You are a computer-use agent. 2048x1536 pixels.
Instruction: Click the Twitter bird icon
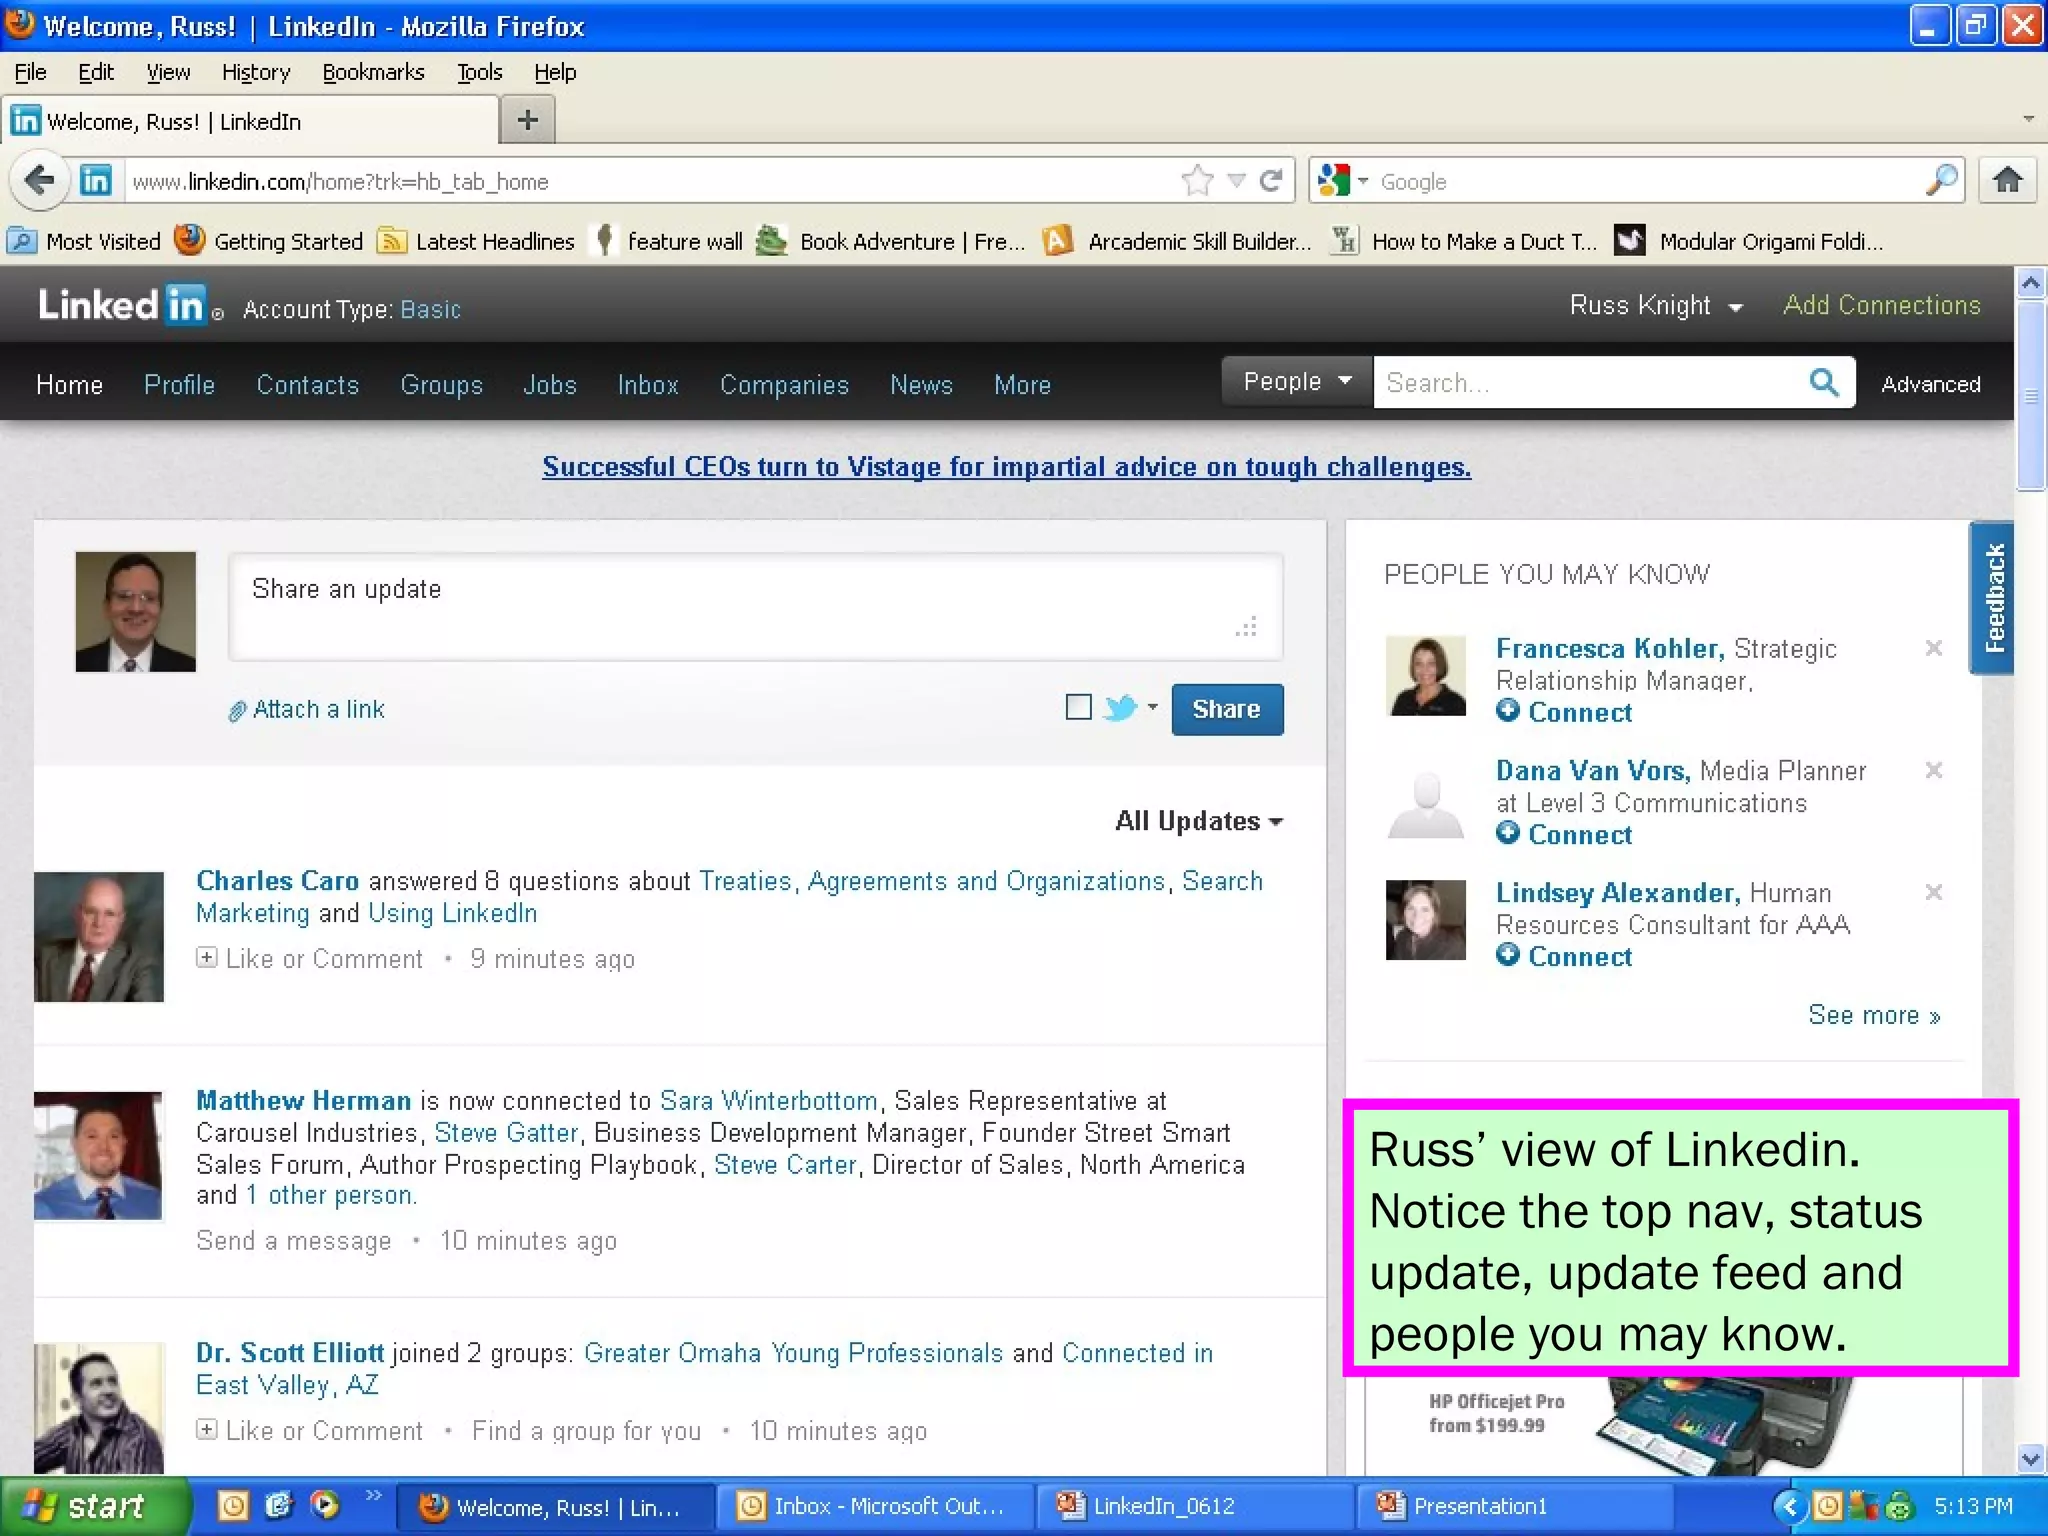(x=1120, y=708)
